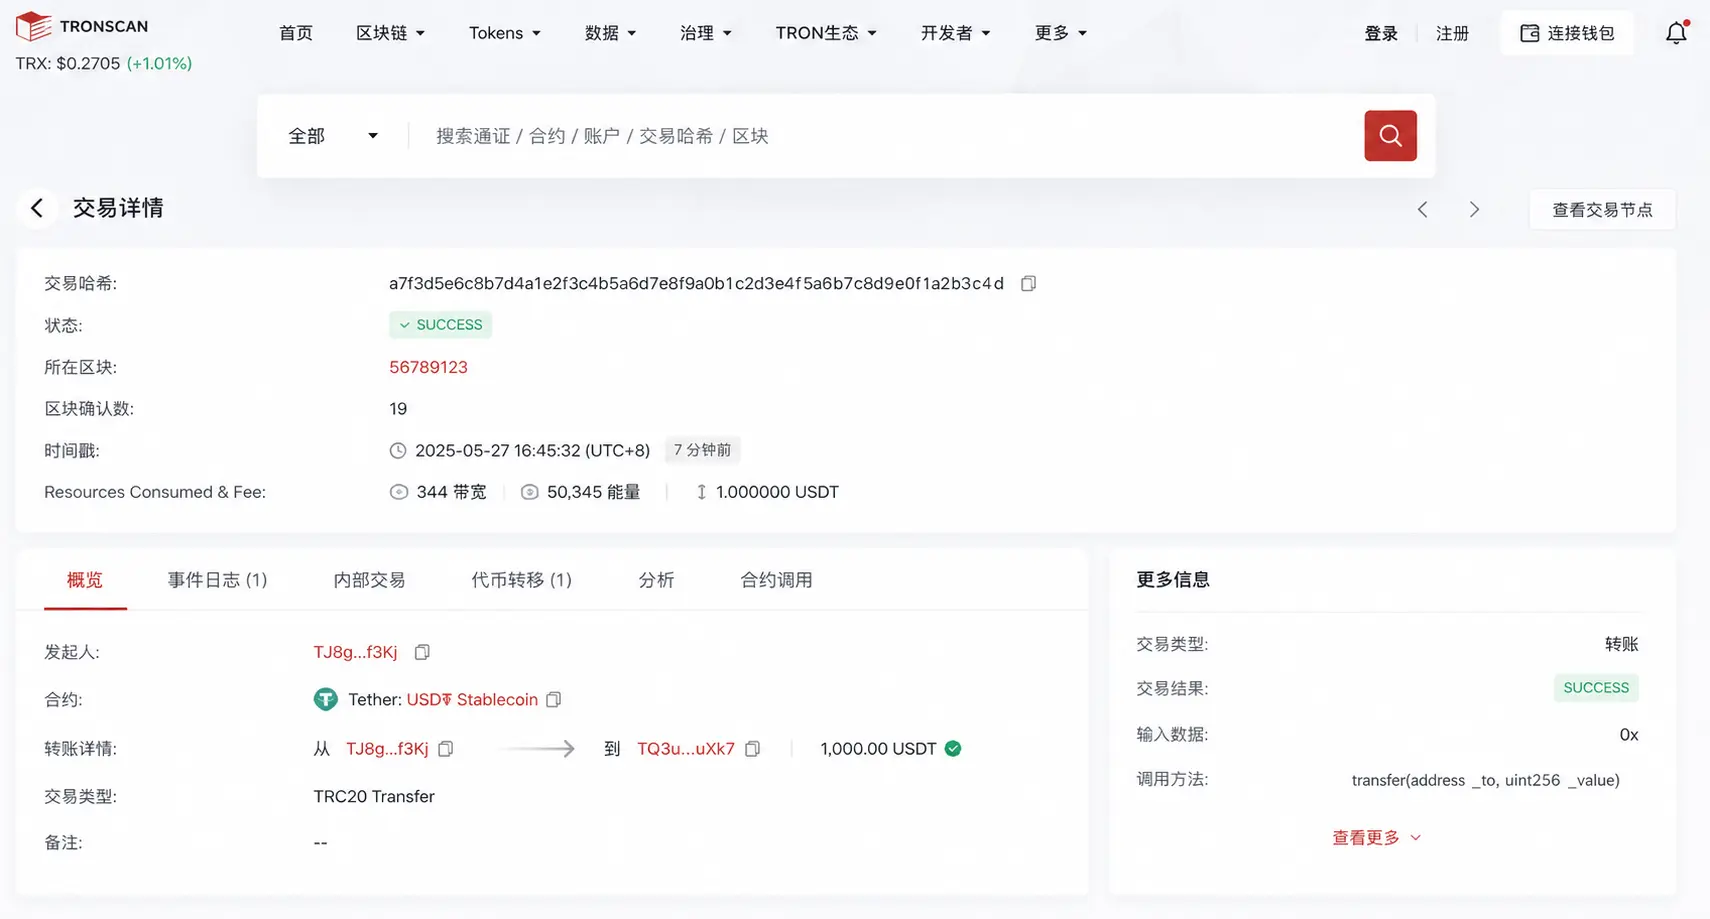
Task: Open the USD₮ Stablecoin contract link
Action: [x=472, y=699]
